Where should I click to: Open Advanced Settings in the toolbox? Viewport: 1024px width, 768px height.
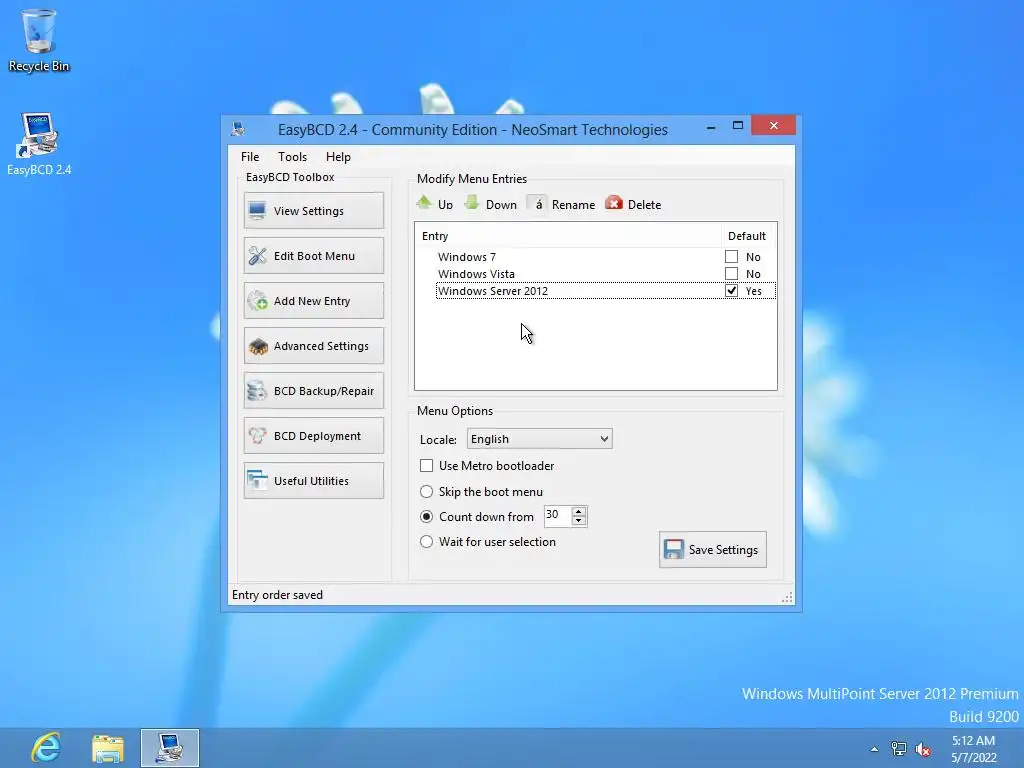click(x=313, y=345)
